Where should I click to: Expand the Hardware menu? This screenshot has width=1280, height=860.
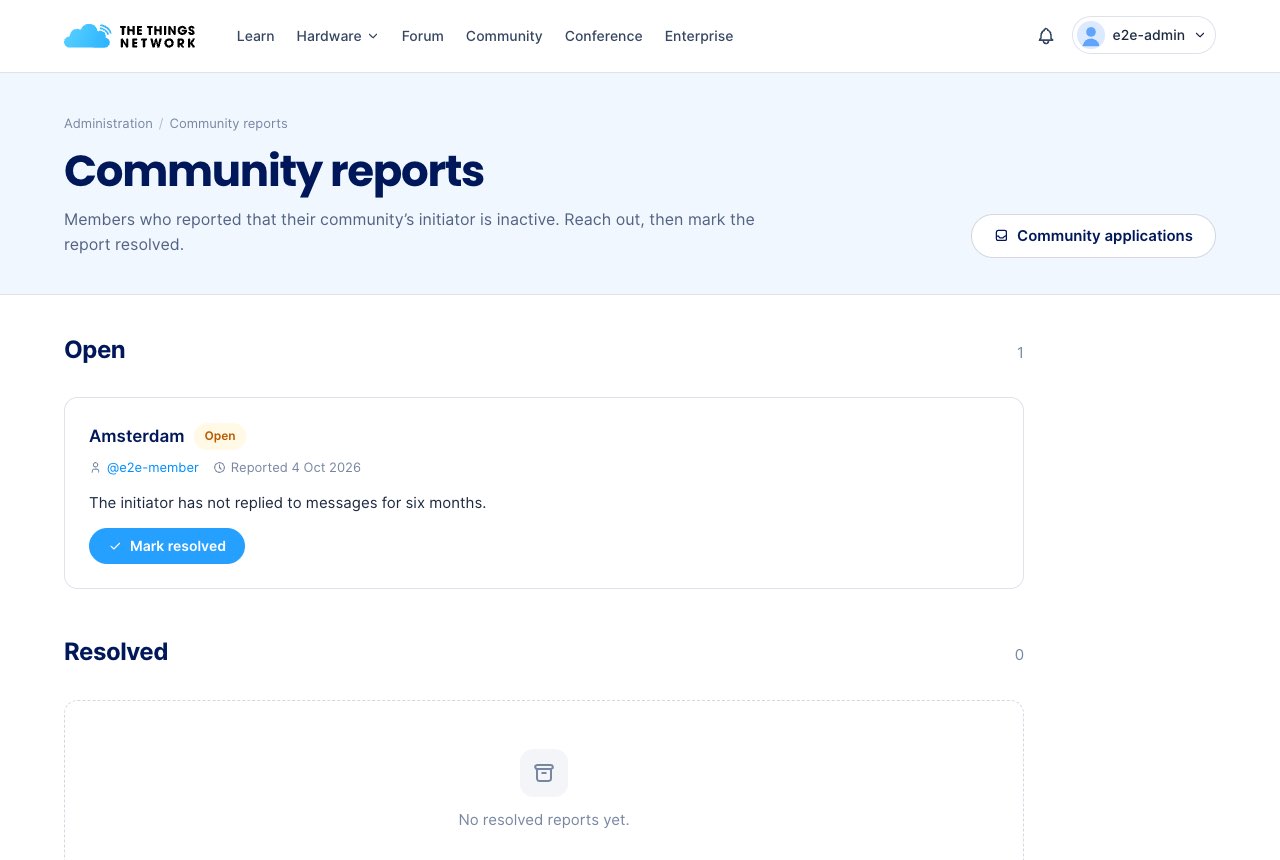coord(337,36)
